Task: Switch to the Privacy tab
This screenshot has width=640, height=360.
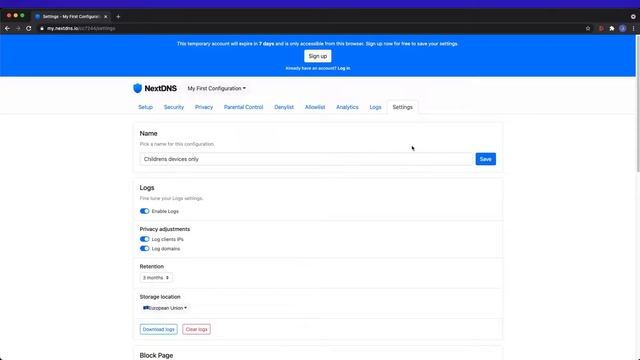Action: [x=204, y=107]
